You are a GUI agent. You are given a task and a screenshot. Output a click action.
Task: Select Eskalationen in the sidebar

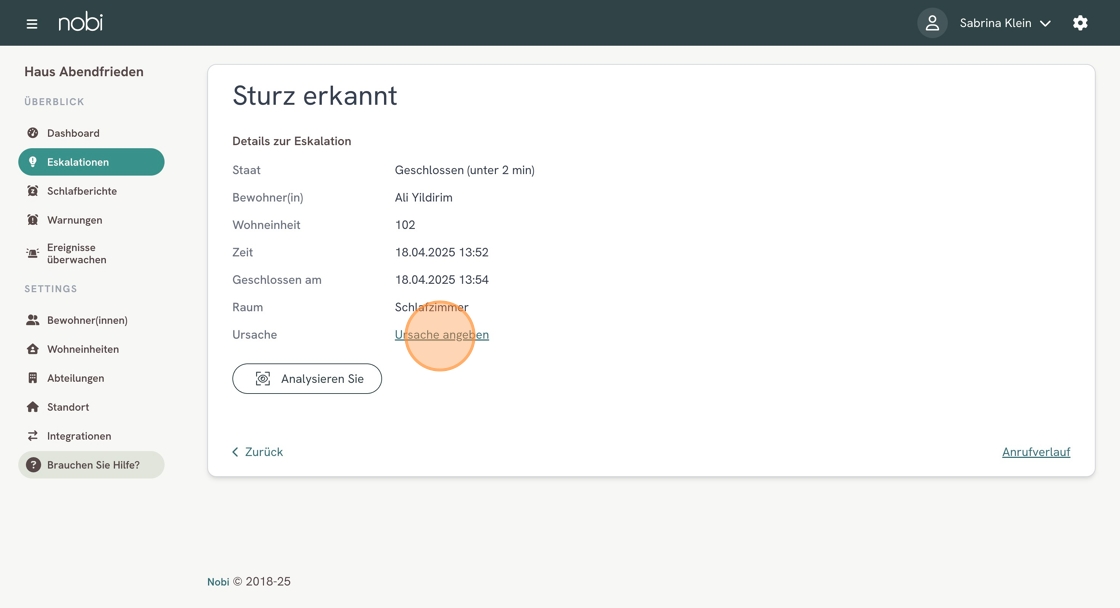(91, 162)
